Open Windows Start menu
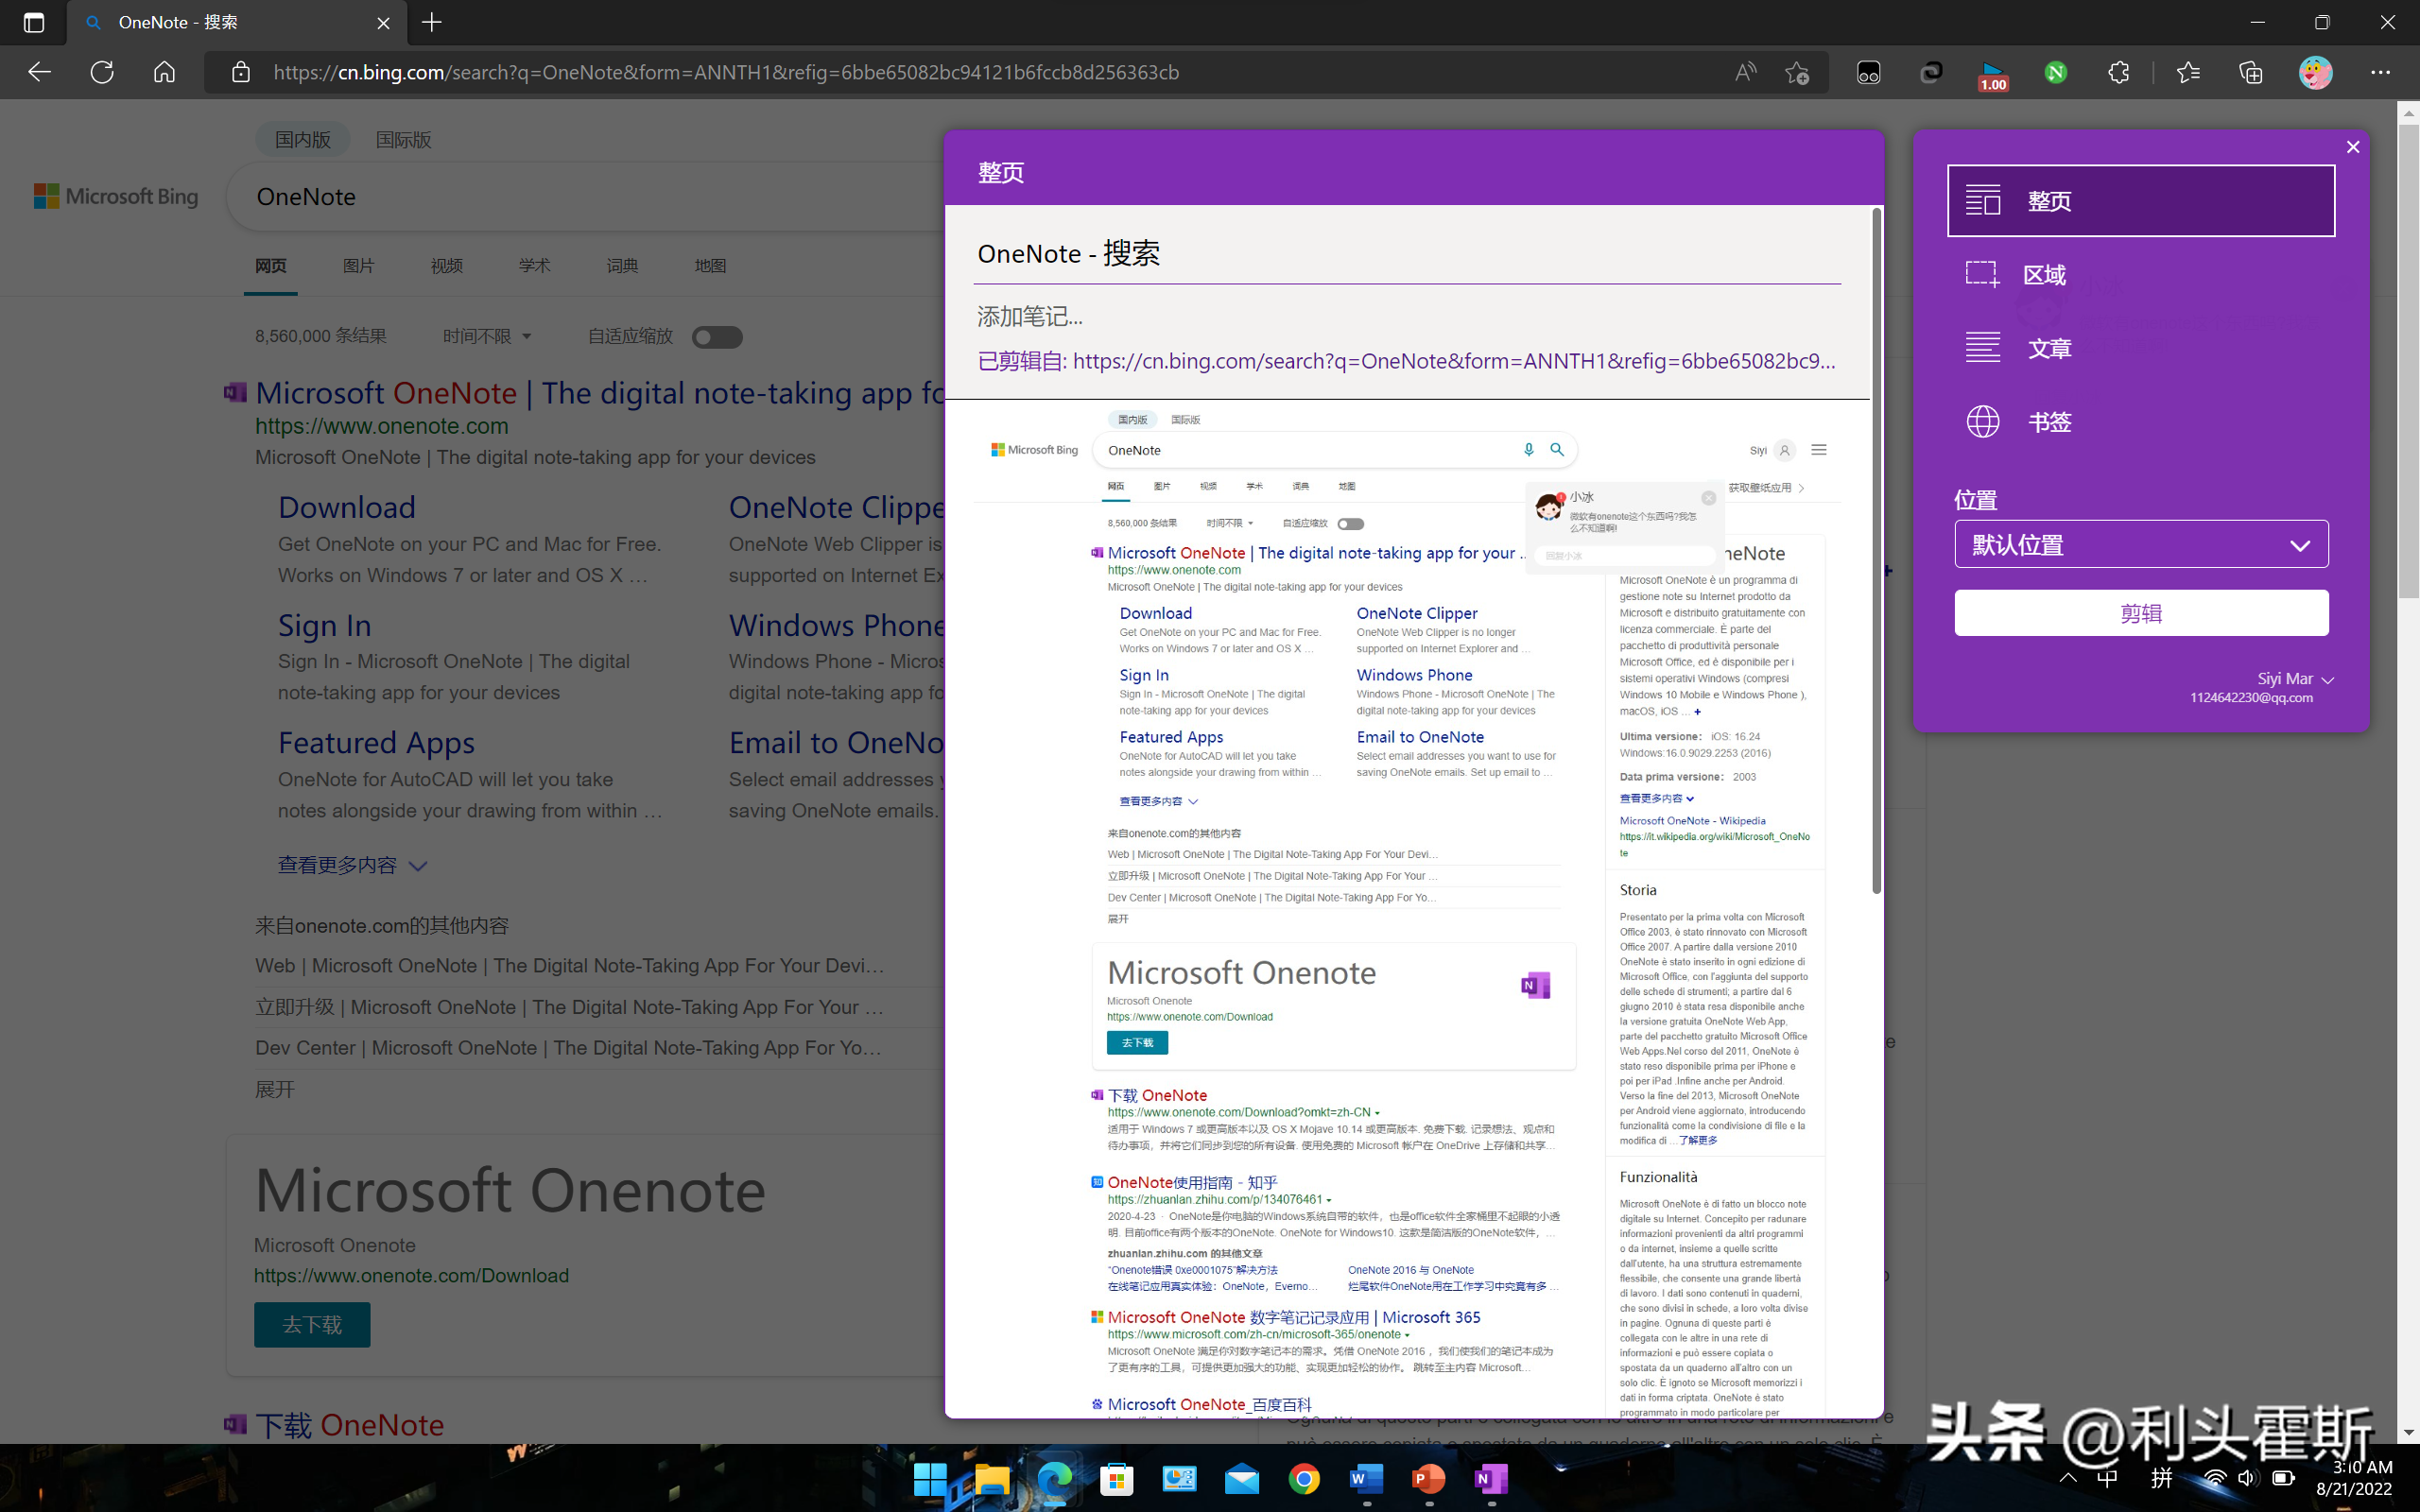The height and width of the screenshot is (1512, 2420). point(930,1479)
